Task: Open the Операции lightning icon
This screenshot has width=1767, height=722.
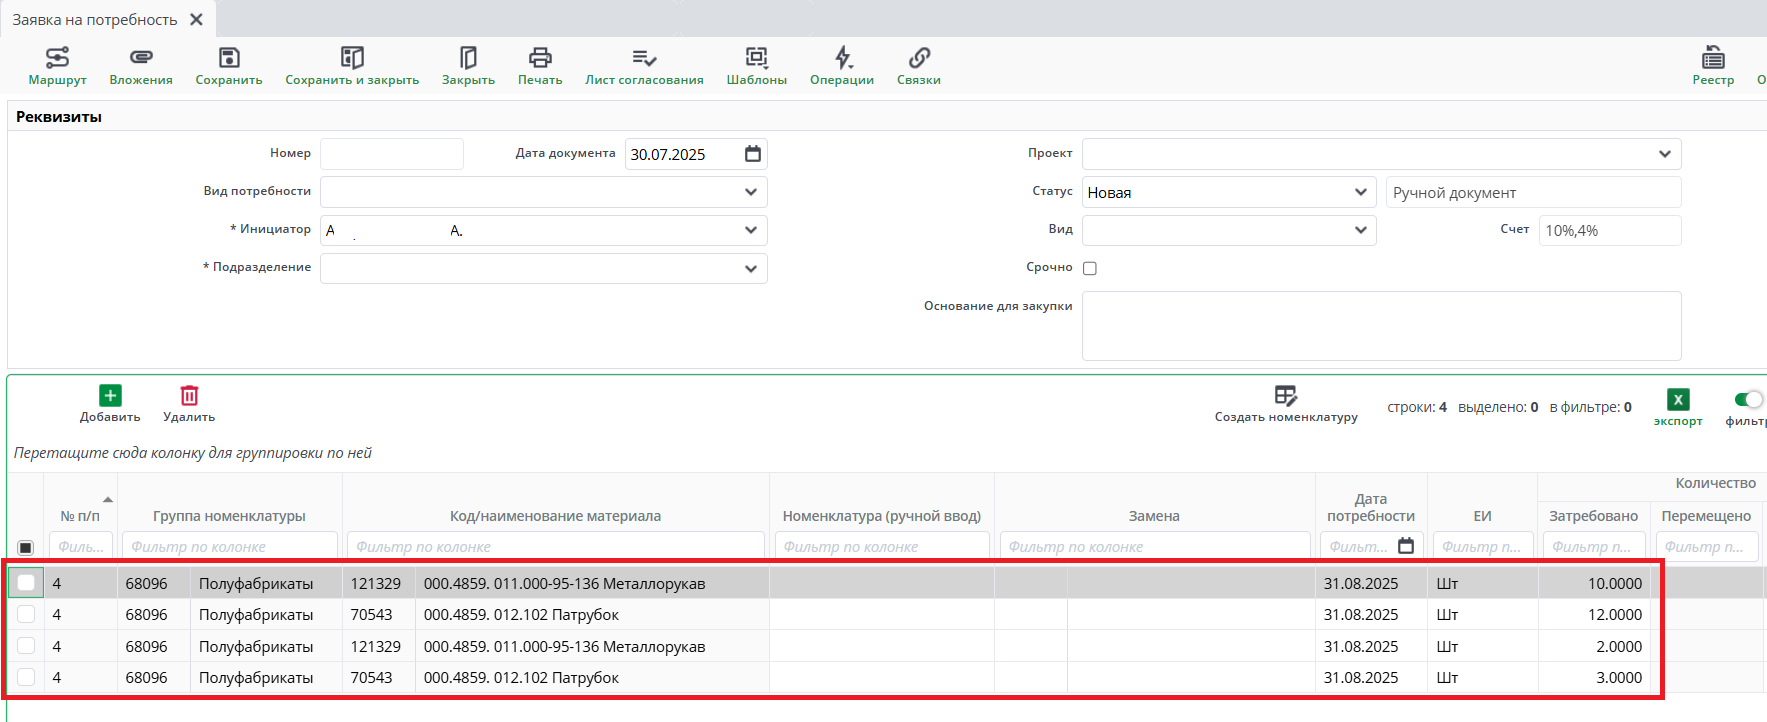Action: (x=842, y=58)
